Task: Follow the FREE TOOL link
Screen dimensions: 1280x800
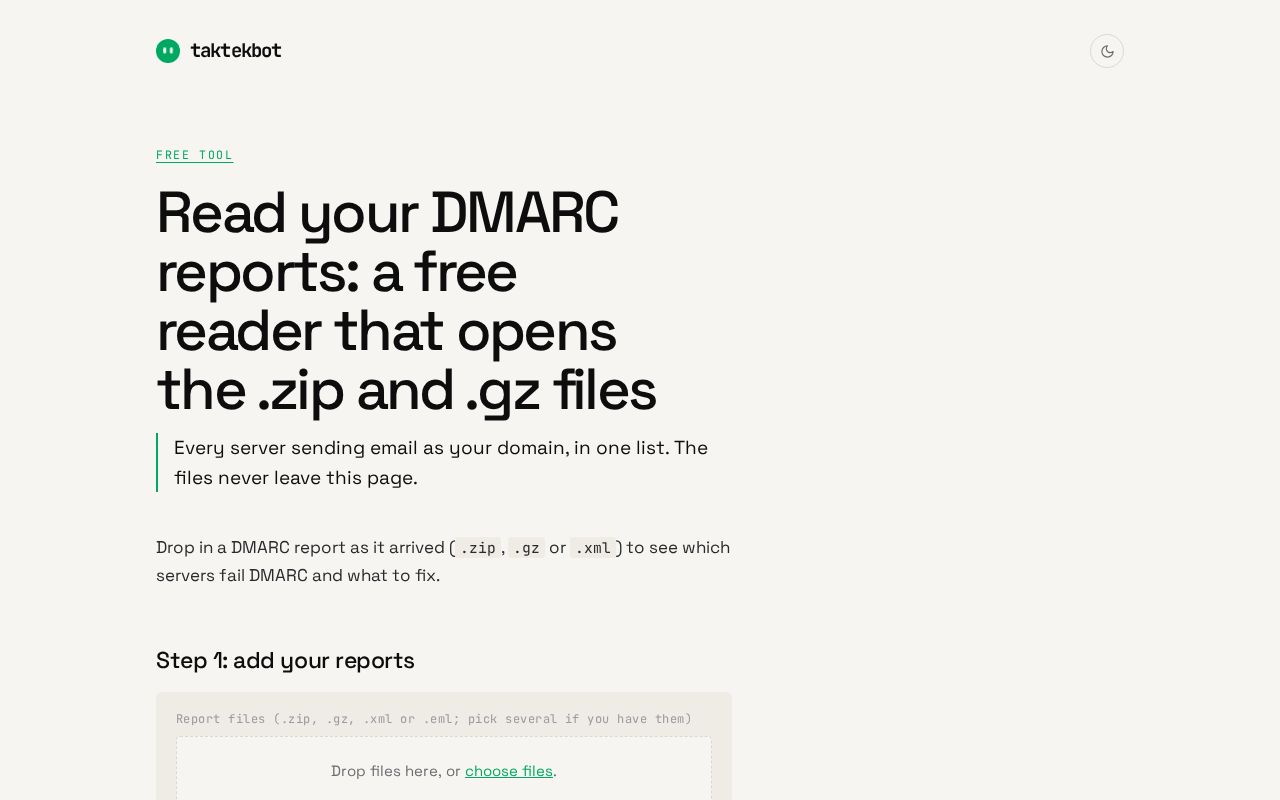Action: point(195,155)
